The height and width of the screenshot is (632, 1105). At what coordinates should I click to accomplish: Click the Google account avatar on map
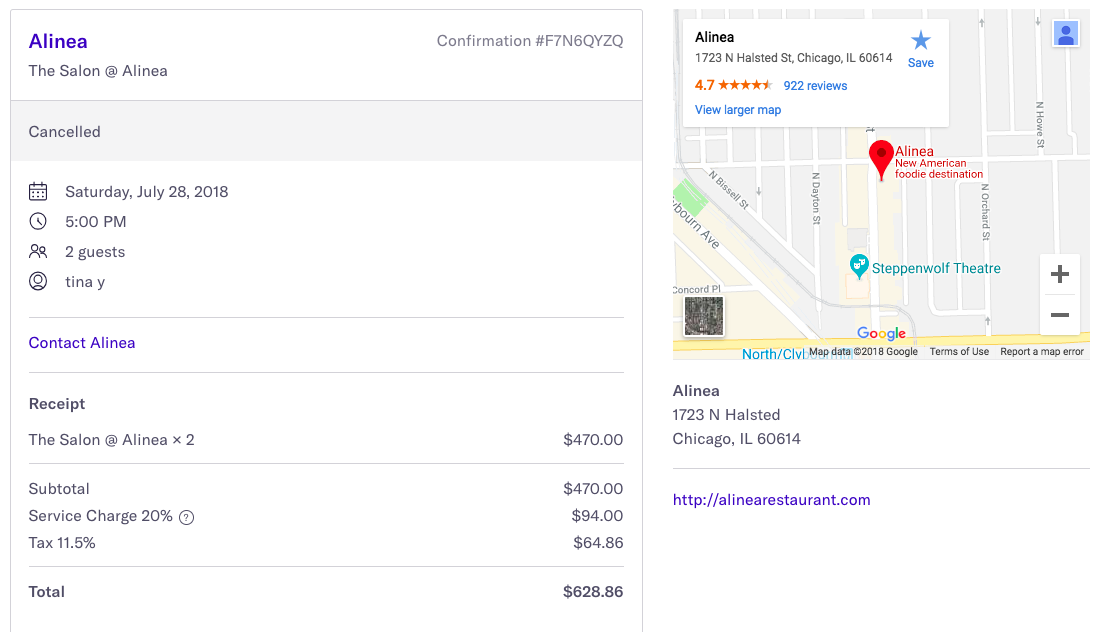pyautogui.click(x=1066, y=34)
